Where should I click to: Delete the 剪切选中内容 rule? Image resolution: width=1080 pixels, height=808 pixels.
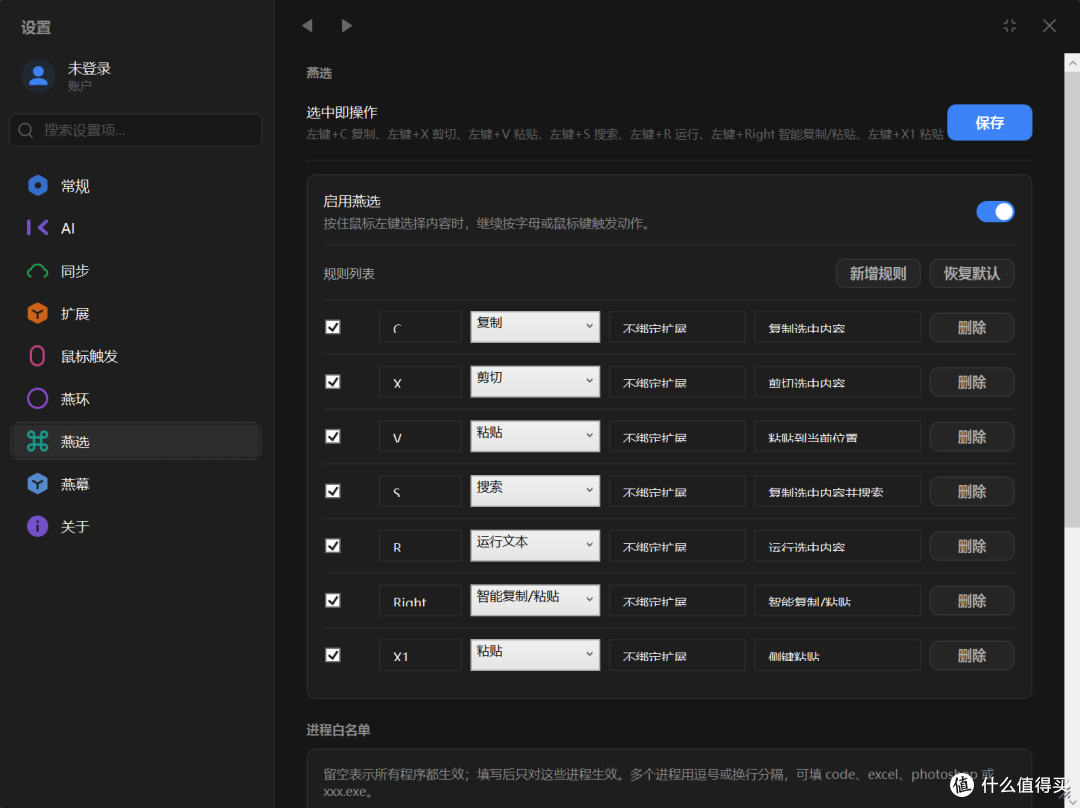pyautogui.click(x=971, y=382)
